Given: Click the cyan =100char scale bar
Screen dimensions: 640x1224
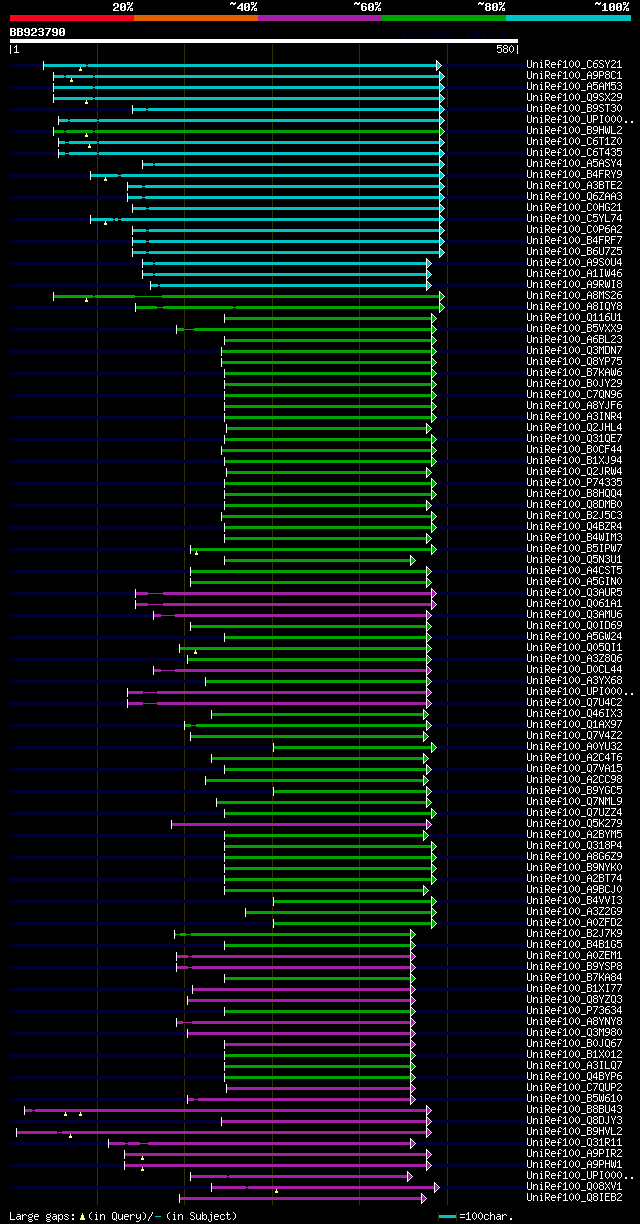Looking at the screenshot, I should tap(448, 1216).
